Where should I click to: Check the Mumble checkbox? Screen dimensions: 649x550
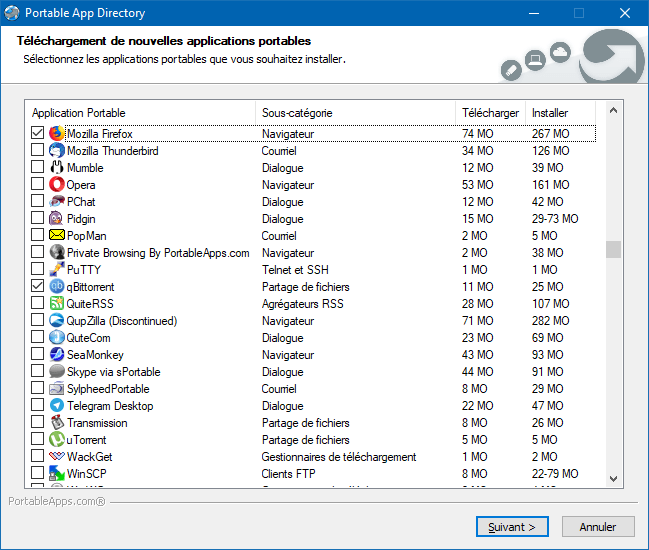tap(38, 166)
